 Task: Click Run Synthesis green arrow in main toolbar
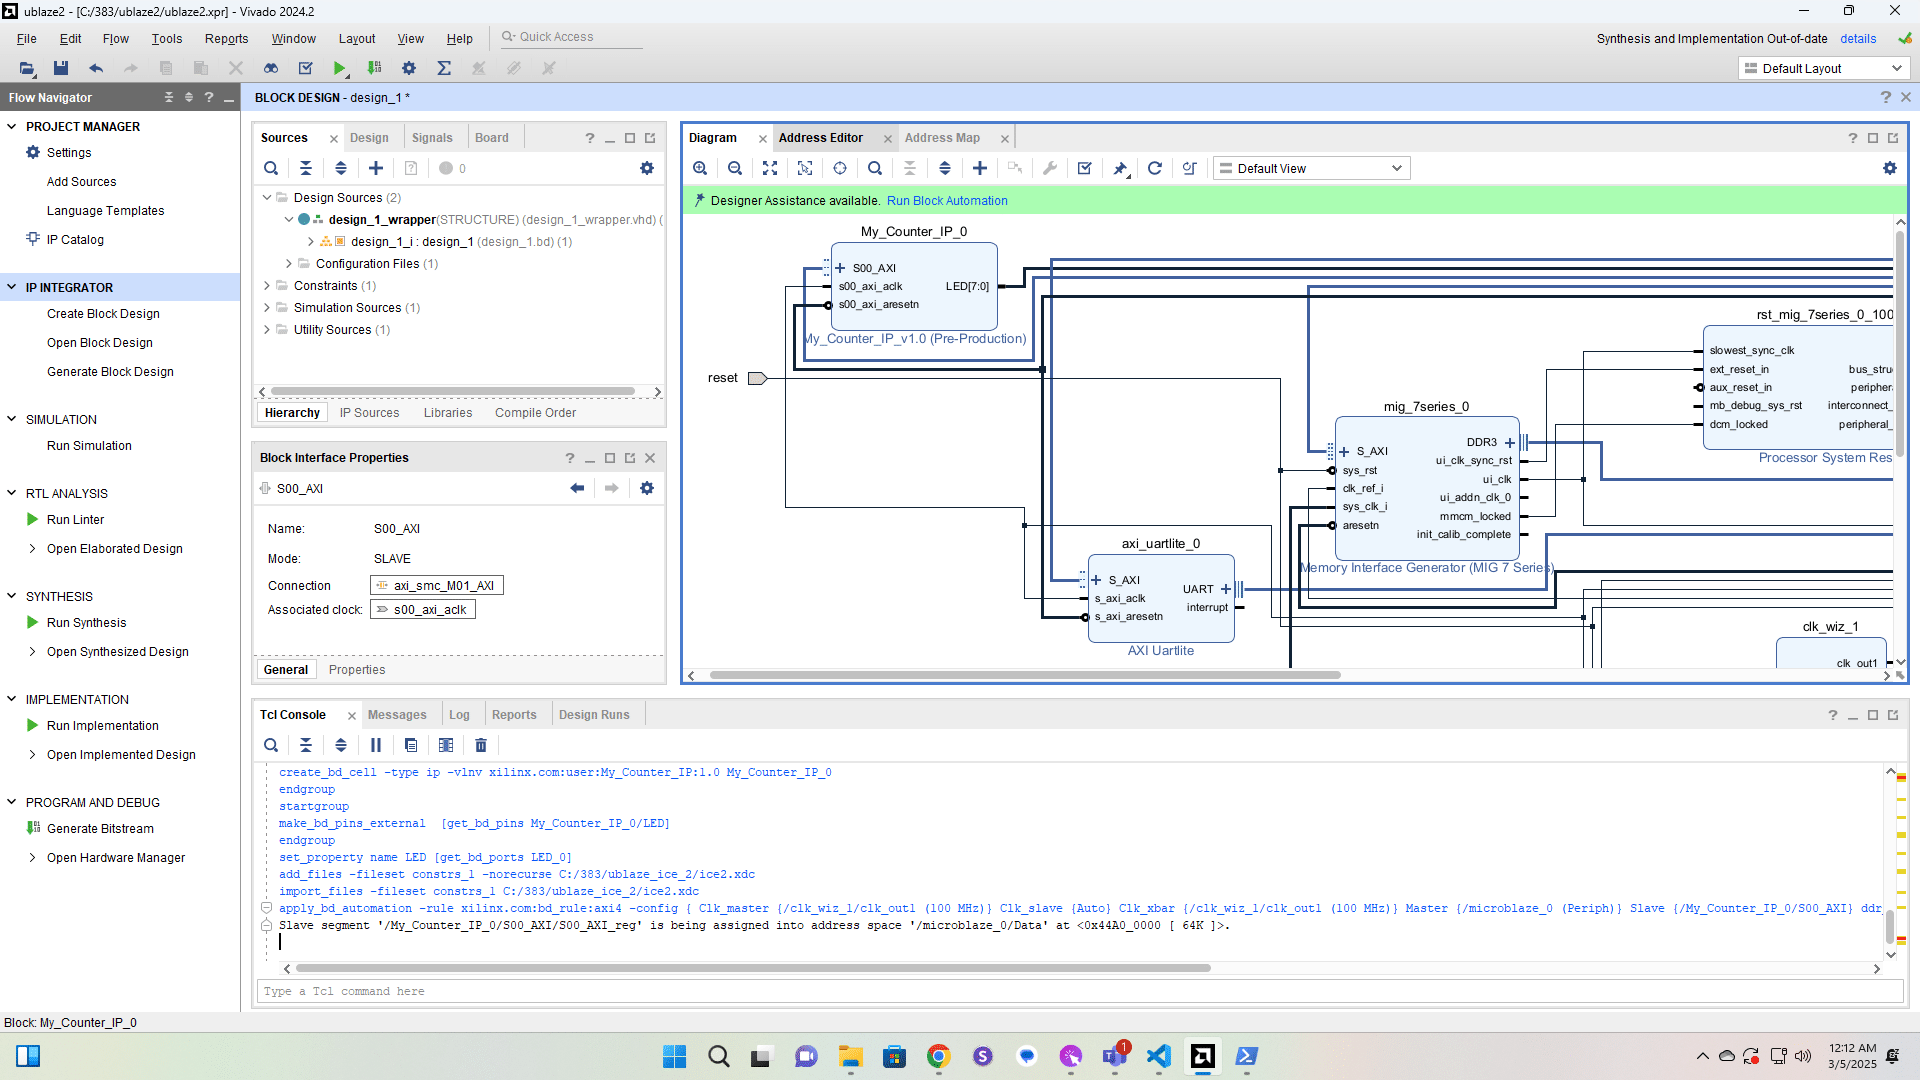(x=340, y=68)
